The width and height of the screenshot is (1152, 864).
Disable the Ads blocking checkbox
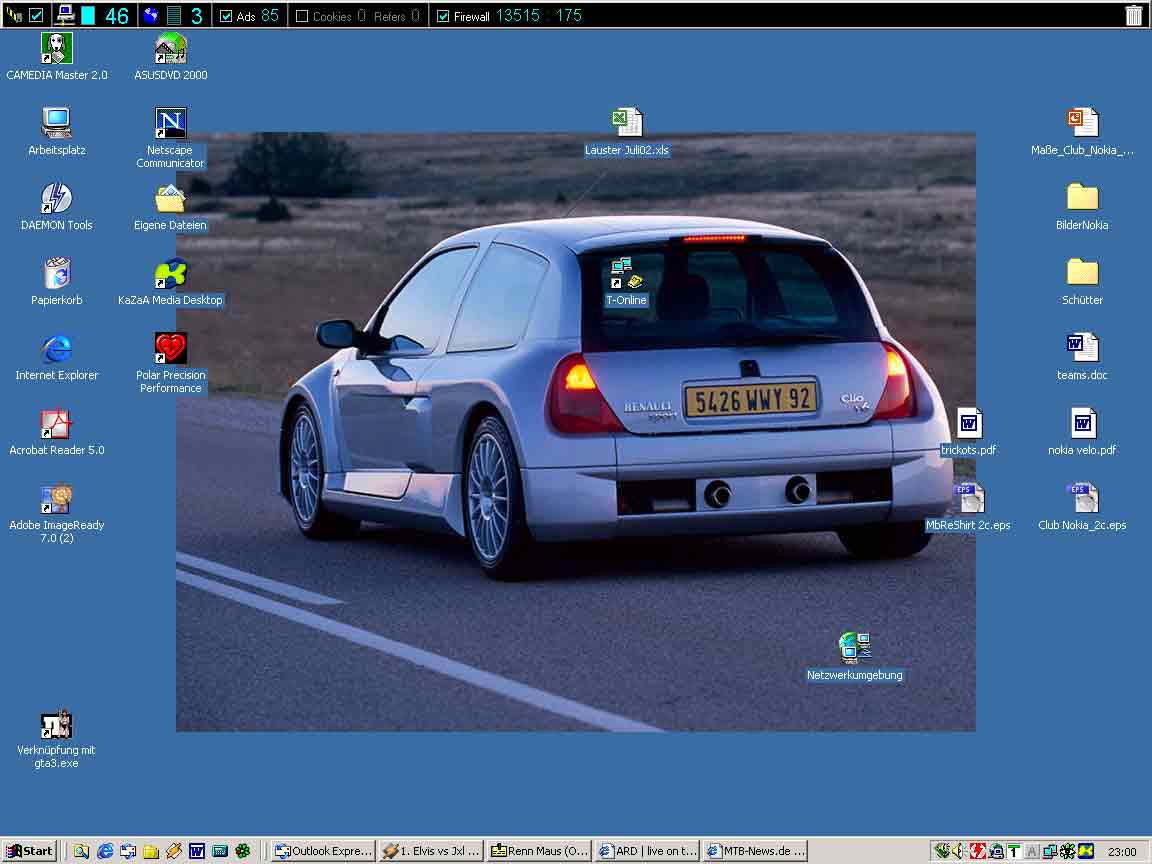[x=226, y=16]
